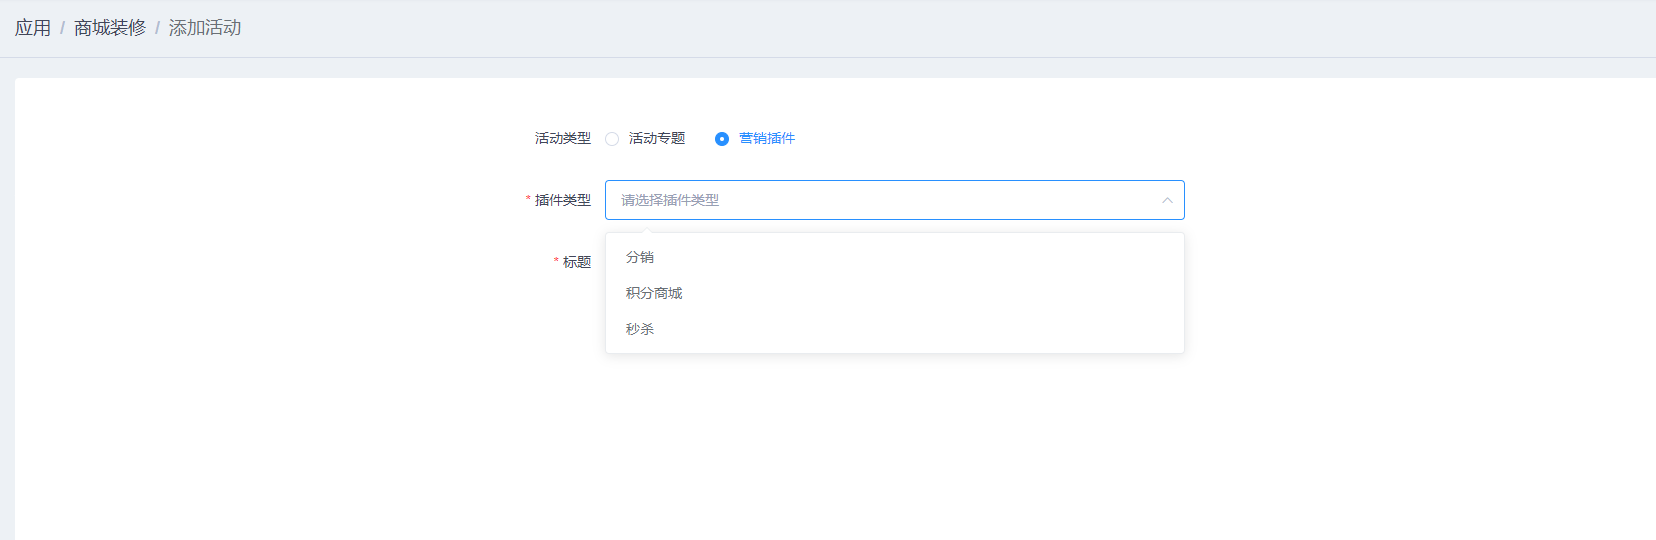Click the 添加活动 breadcrumb item
The image size is (1656, 540).
tap(205, 28)
